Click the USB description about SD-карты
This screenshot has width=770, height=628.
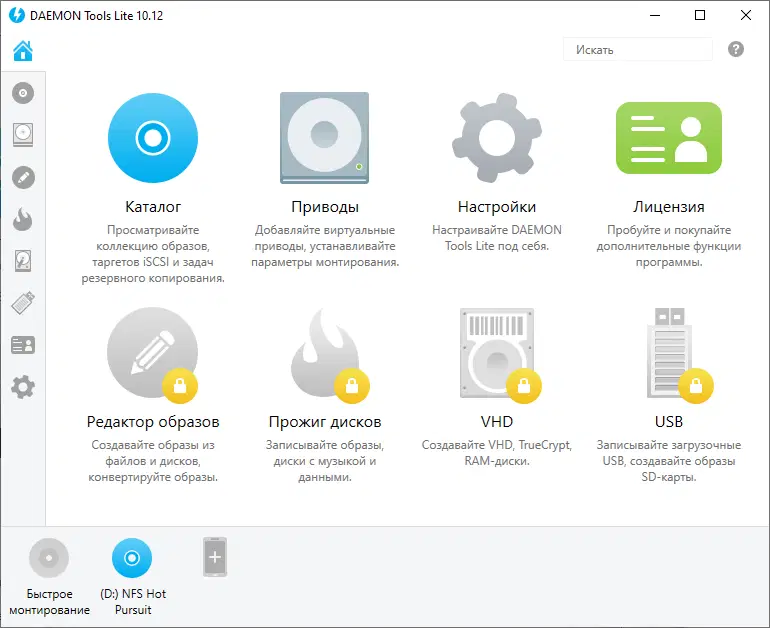click(669, 461)
